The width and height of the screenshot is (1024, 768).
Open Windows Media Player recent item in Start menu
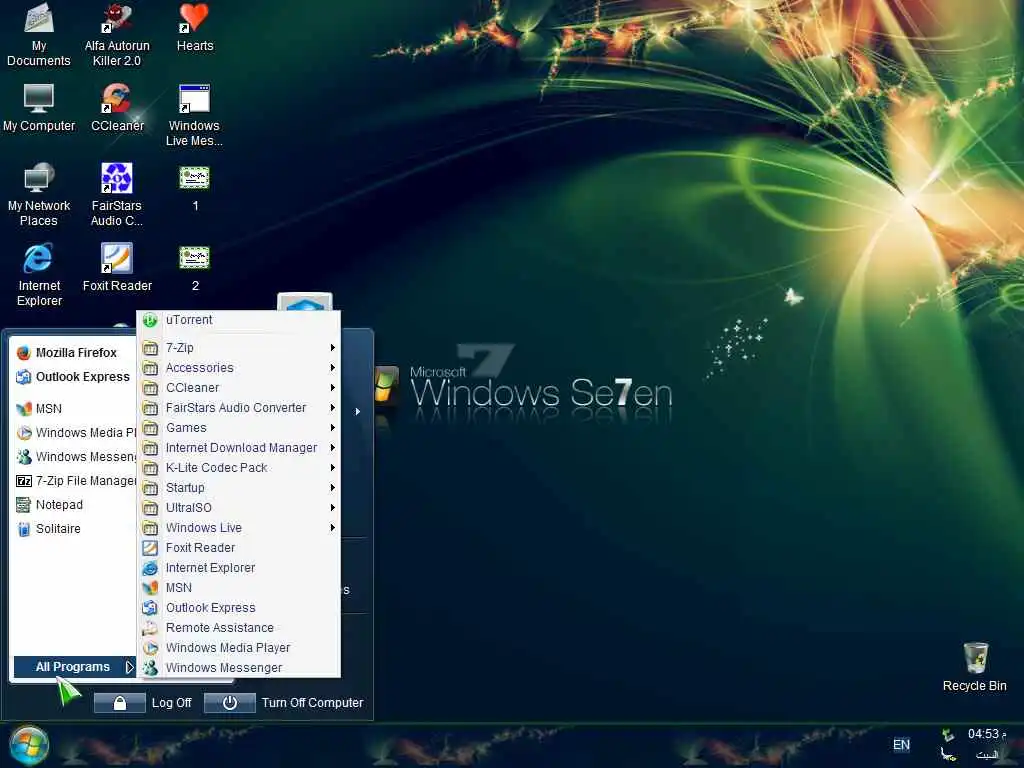[75, 432]
